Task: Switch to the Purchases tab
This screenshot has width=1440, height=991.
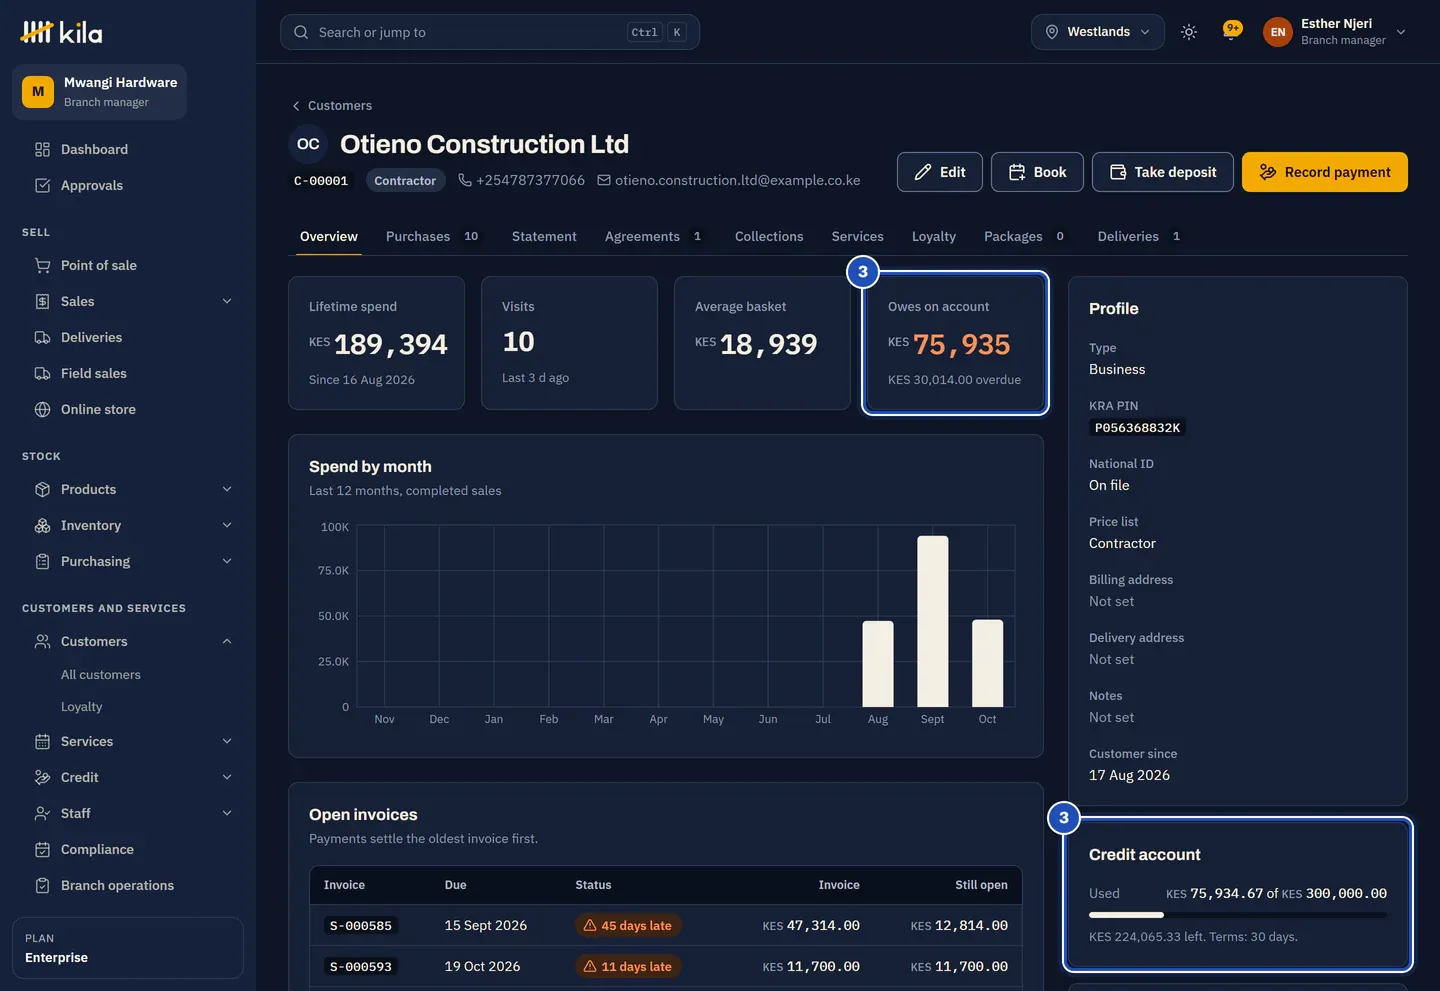Action: tap(432, 236)
